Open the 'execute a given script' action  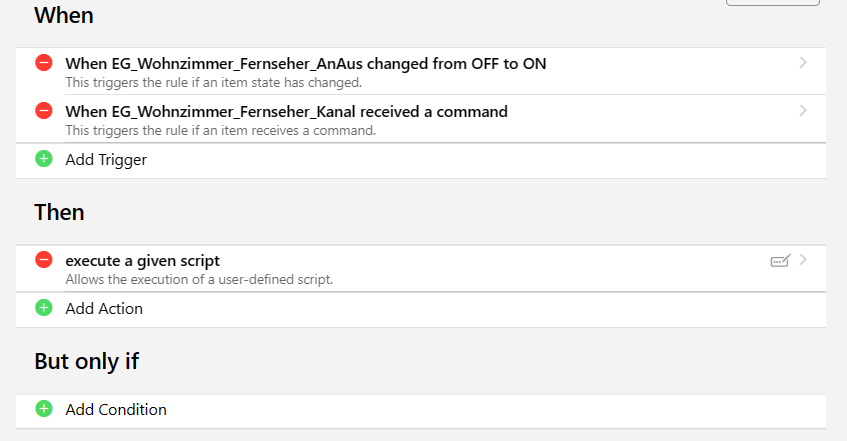(142, 260)
